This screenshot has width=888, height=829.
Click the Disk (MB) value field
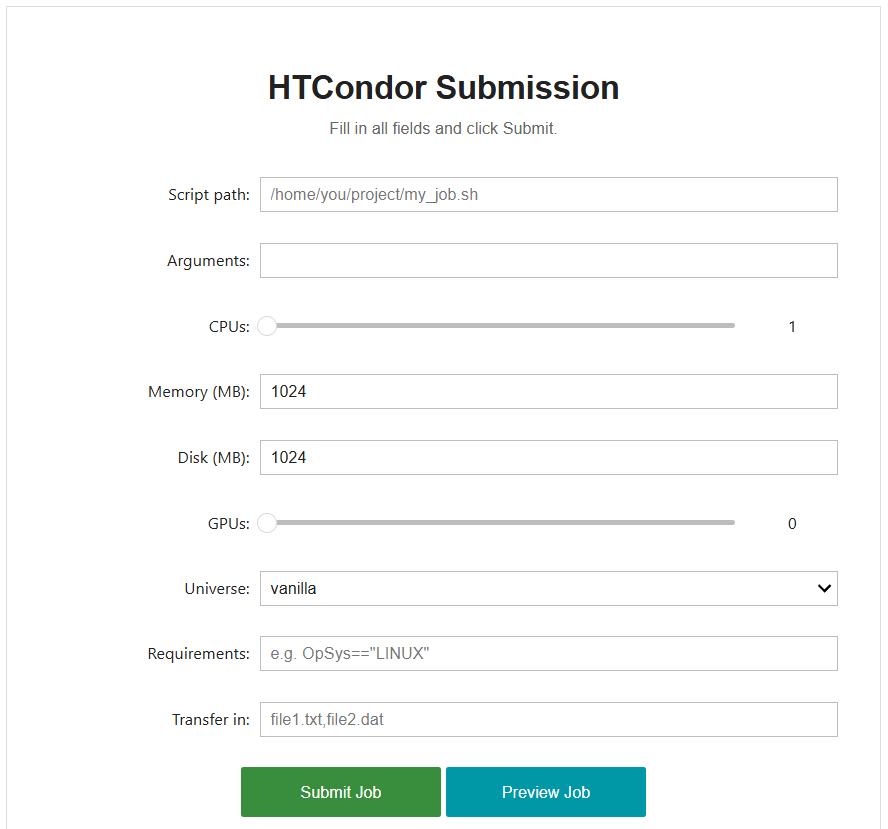coord(548,457)
